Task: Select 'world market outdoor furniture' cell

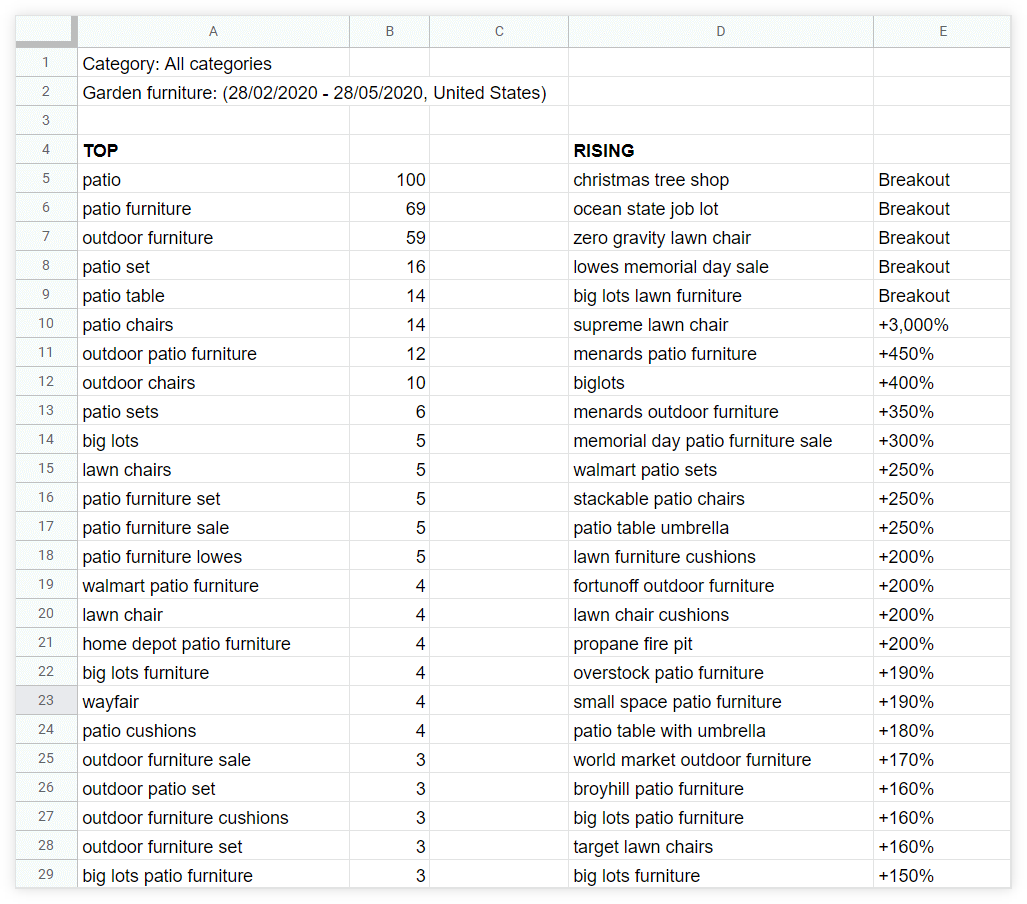Action: 720,759
